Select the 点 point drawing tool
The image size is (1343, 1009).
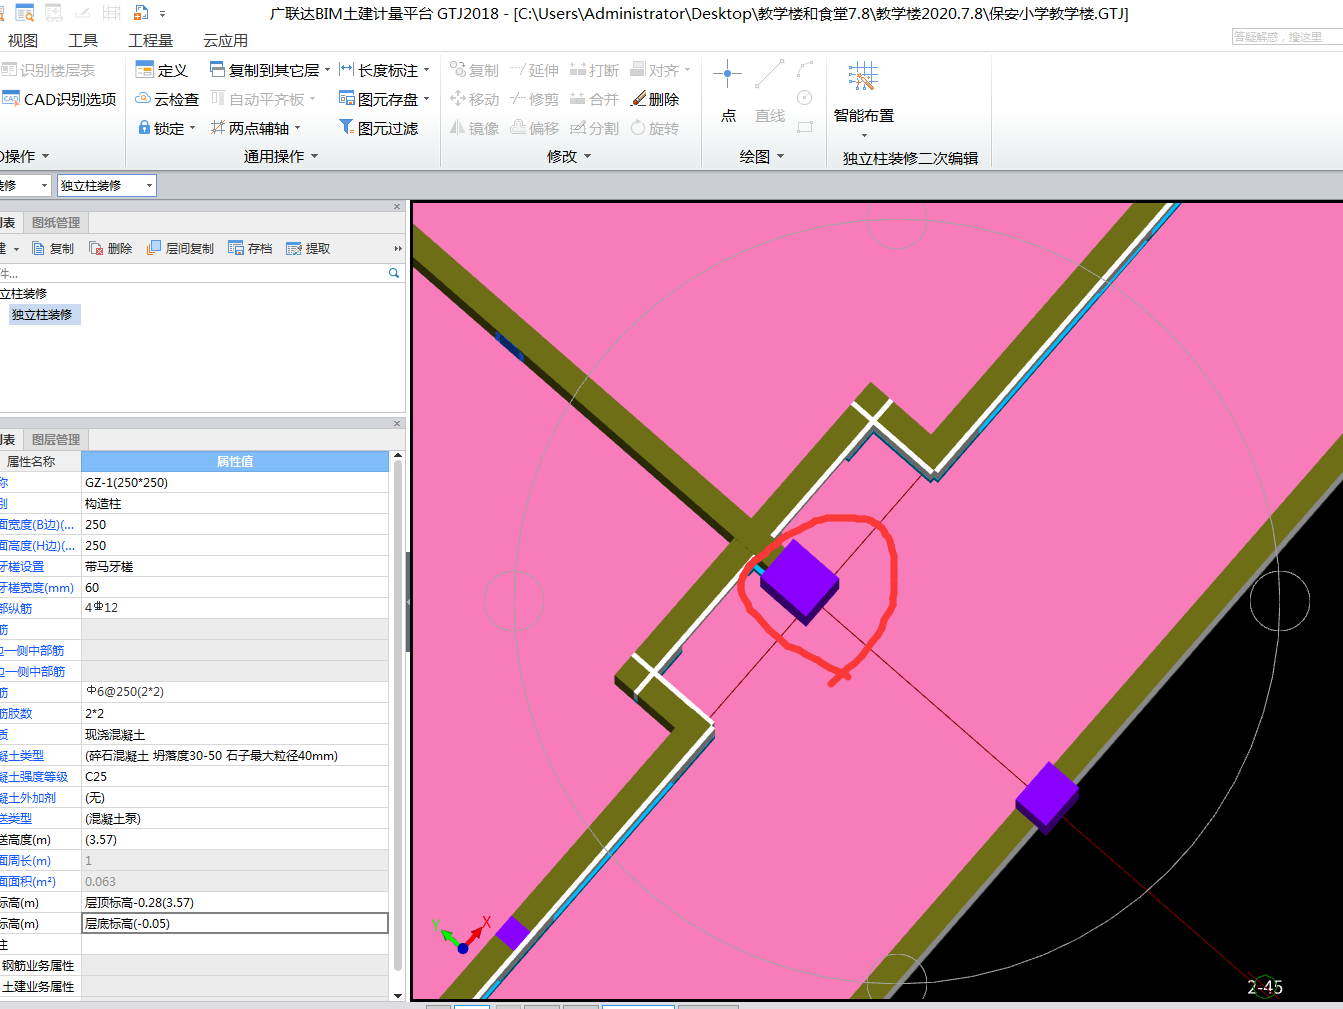[728, 90]
